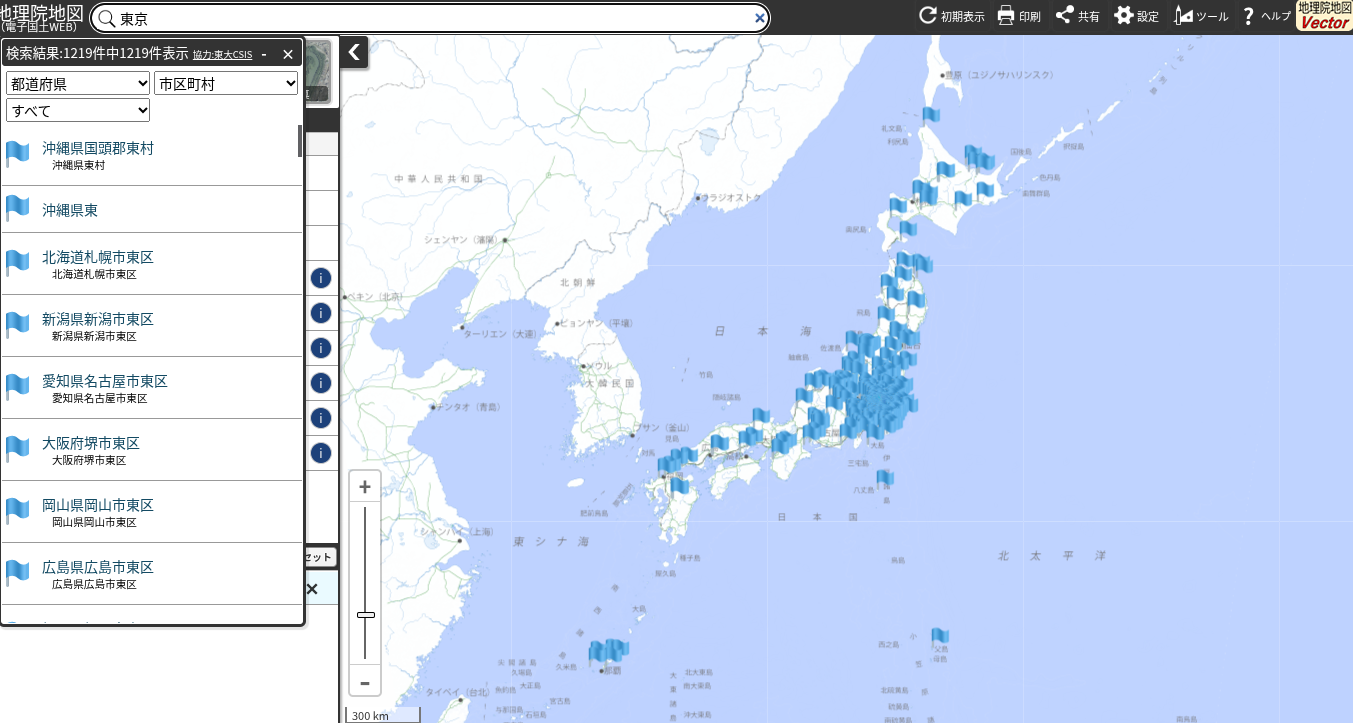The width and height of the screenshot is (1353, 723).
Task: Collapse the side panel with chevron
Action: click(354, 52)
